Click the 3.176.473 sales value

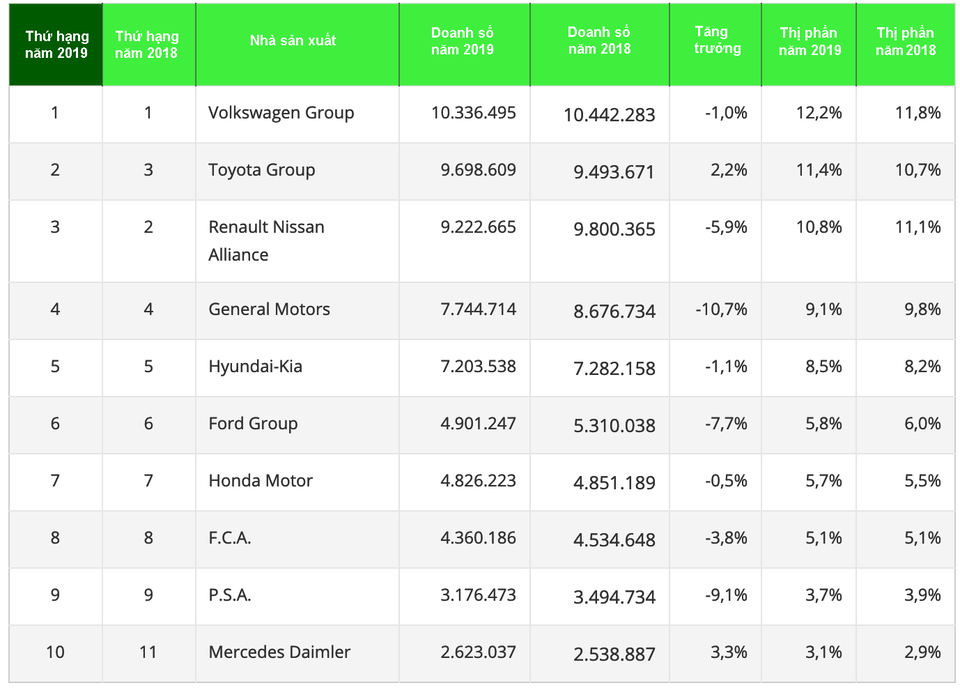(x=478, y=595)
